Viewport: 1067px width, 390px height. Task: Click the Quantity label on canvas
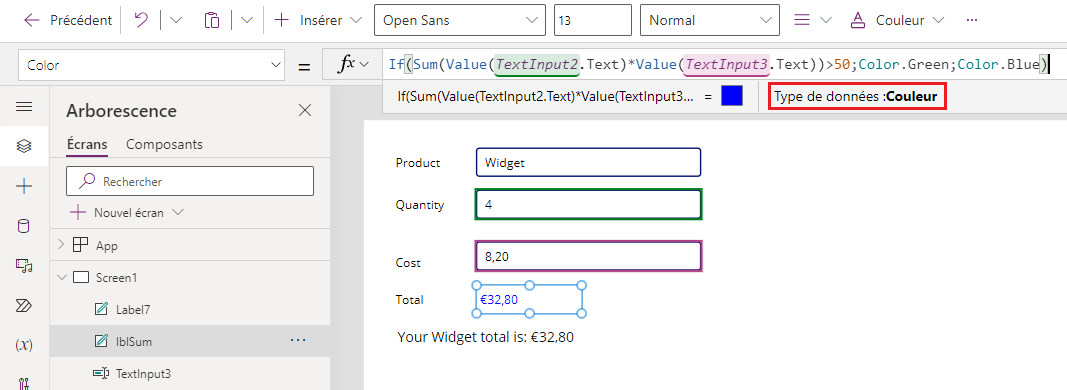[x=420, y=205]
